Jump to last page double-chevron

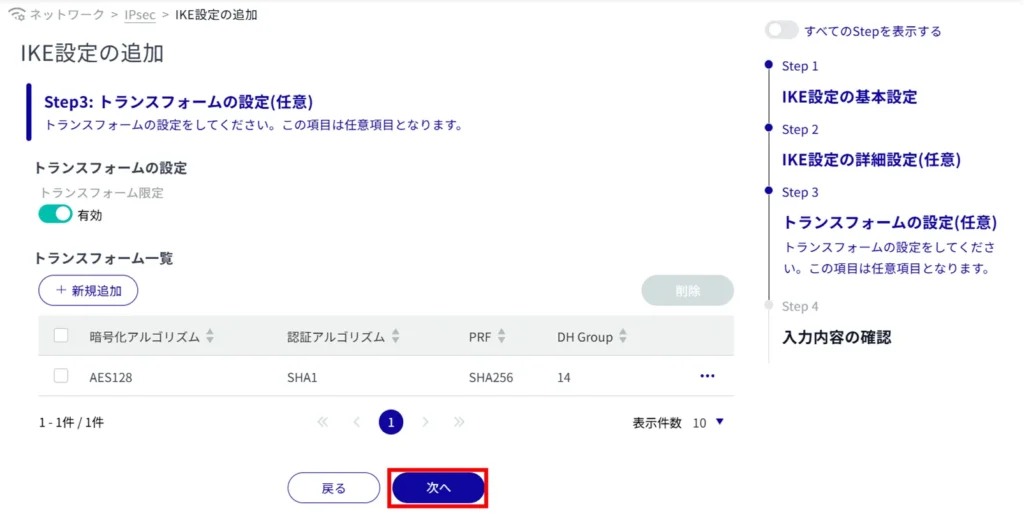click(459, 422)
